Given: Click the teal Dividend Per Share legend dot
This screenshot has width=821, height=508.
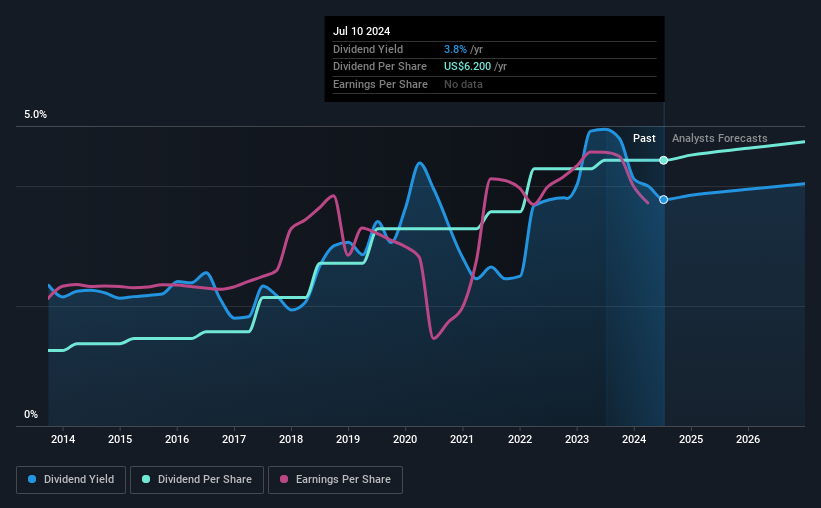Looking at the screenshot, I should (146, 479).
